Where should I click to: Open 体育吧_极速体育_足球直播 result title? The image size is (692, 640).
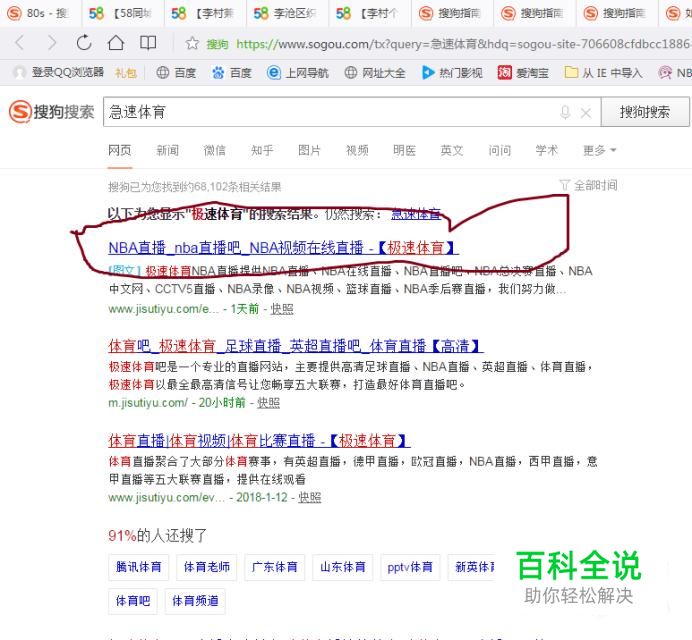[x=296, y=346]
